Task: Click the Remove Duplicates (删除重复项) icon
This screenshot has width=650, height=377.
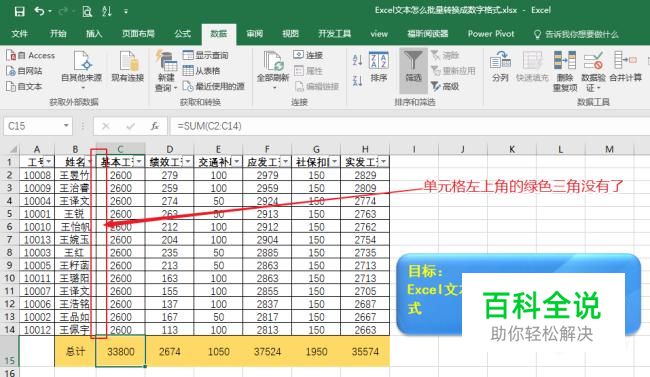Action: 565,71
